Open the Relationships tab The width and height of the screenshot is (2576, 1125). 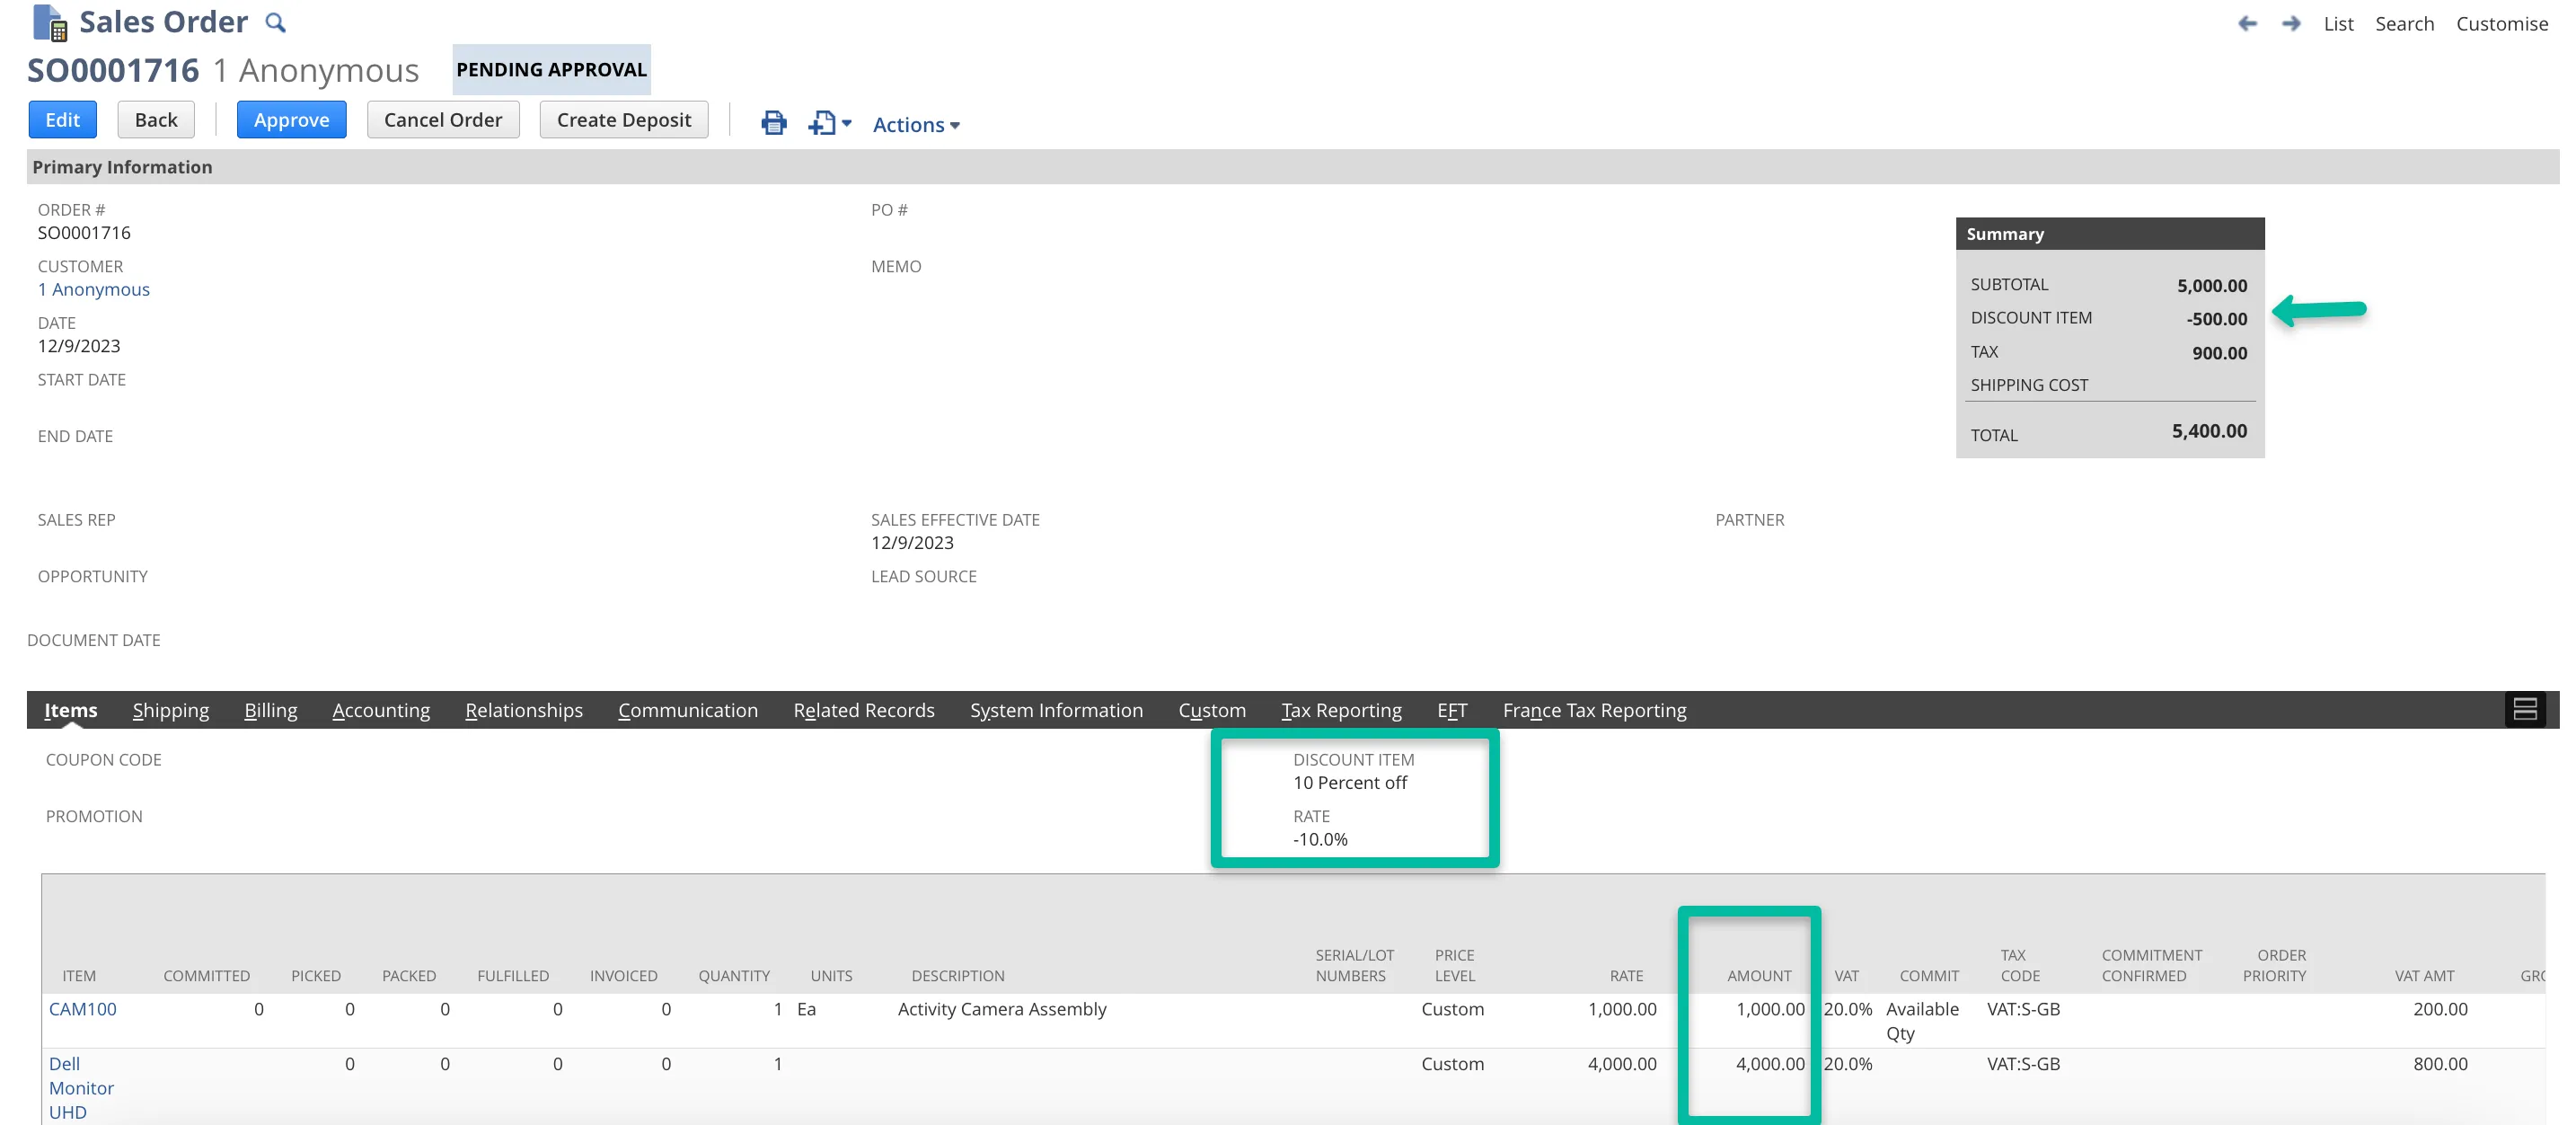(524, 710)
